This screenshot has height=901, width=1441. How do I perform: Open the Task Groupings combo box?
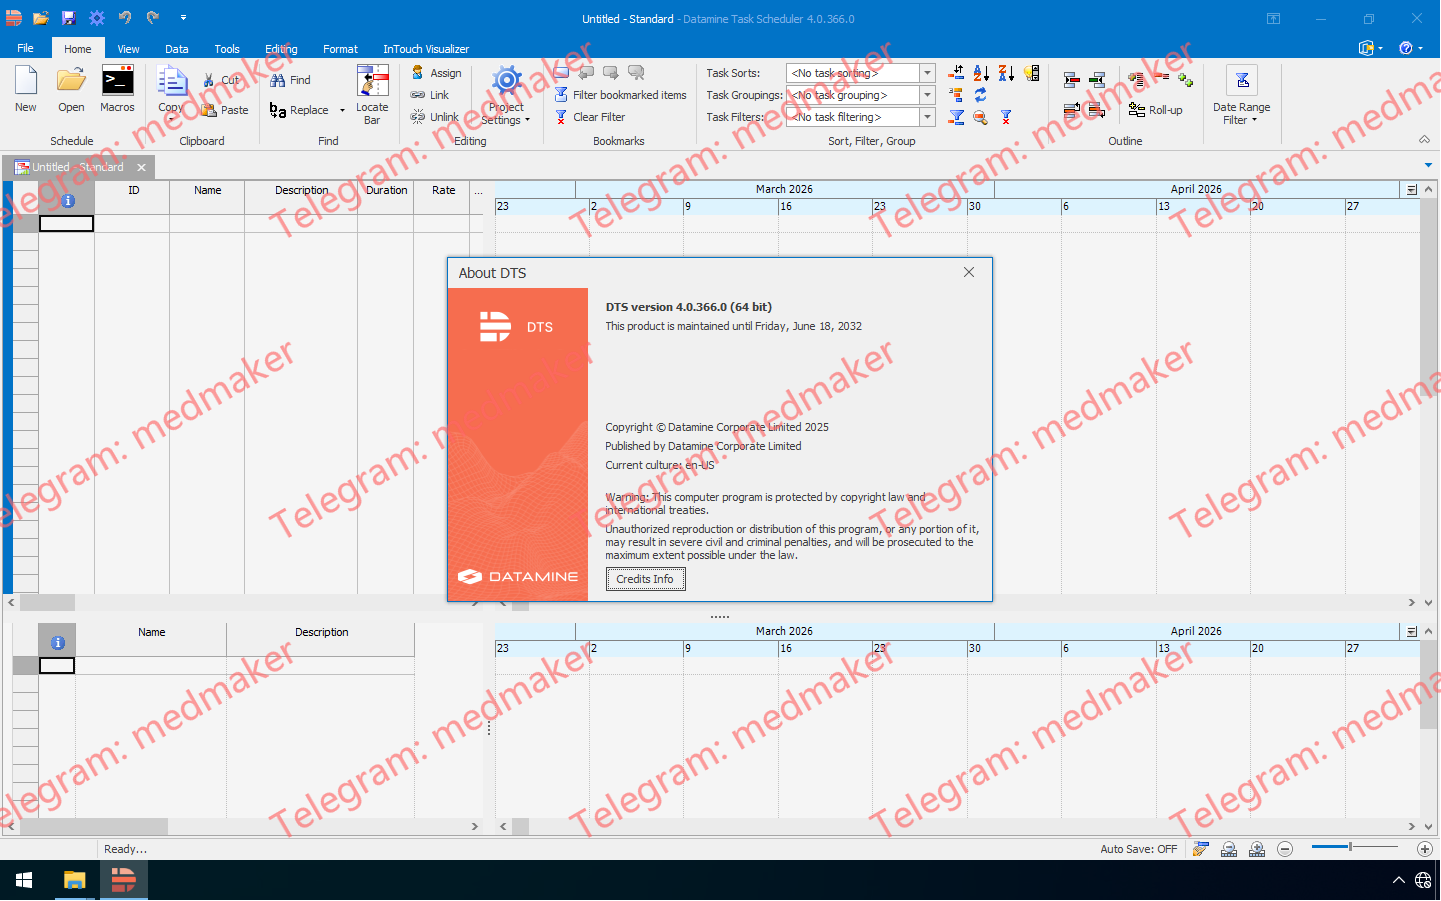(927, 95)
